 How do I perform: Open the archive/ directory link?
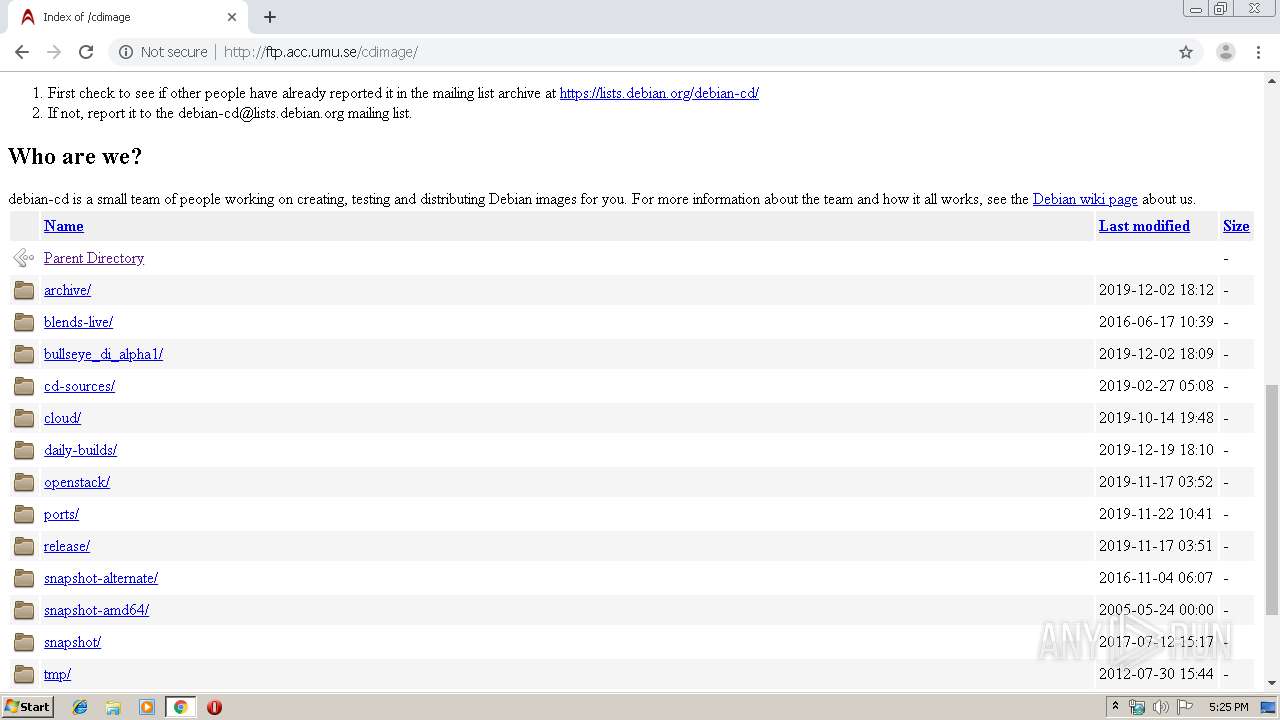(67, 290)
